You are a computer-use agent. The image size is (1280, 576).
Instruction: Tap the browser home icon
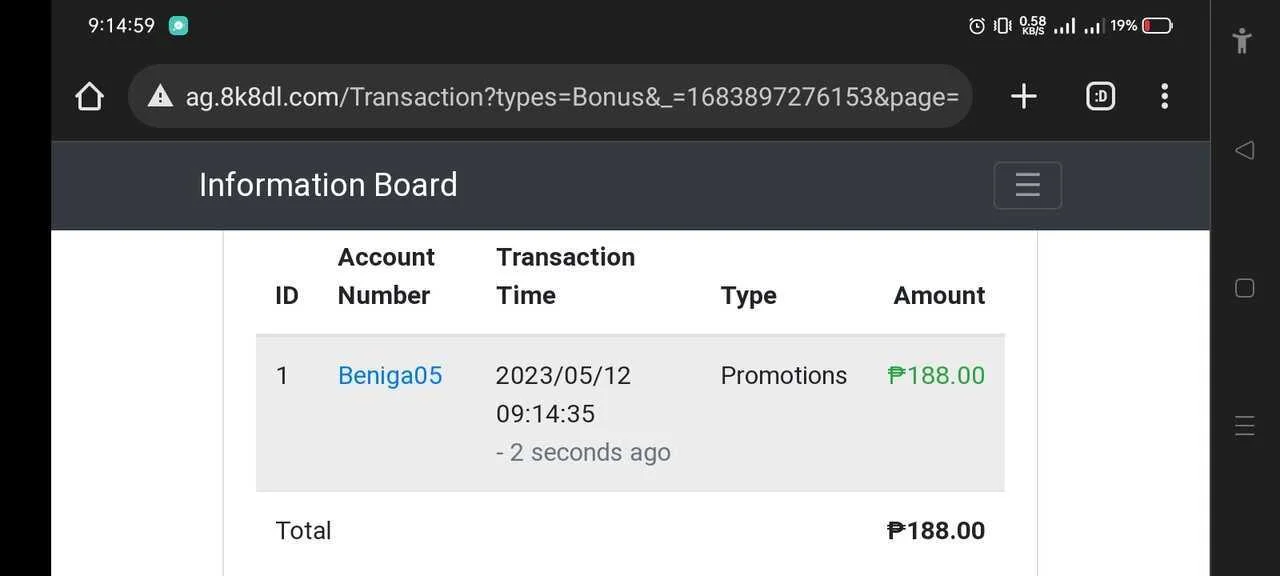(89, 96)
